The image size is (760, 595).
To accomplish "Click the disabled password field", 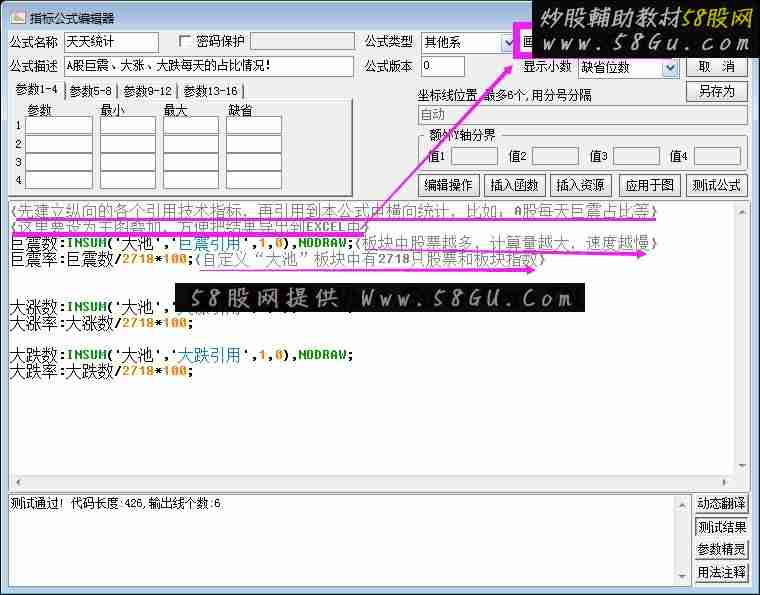I will click(302, 42).
